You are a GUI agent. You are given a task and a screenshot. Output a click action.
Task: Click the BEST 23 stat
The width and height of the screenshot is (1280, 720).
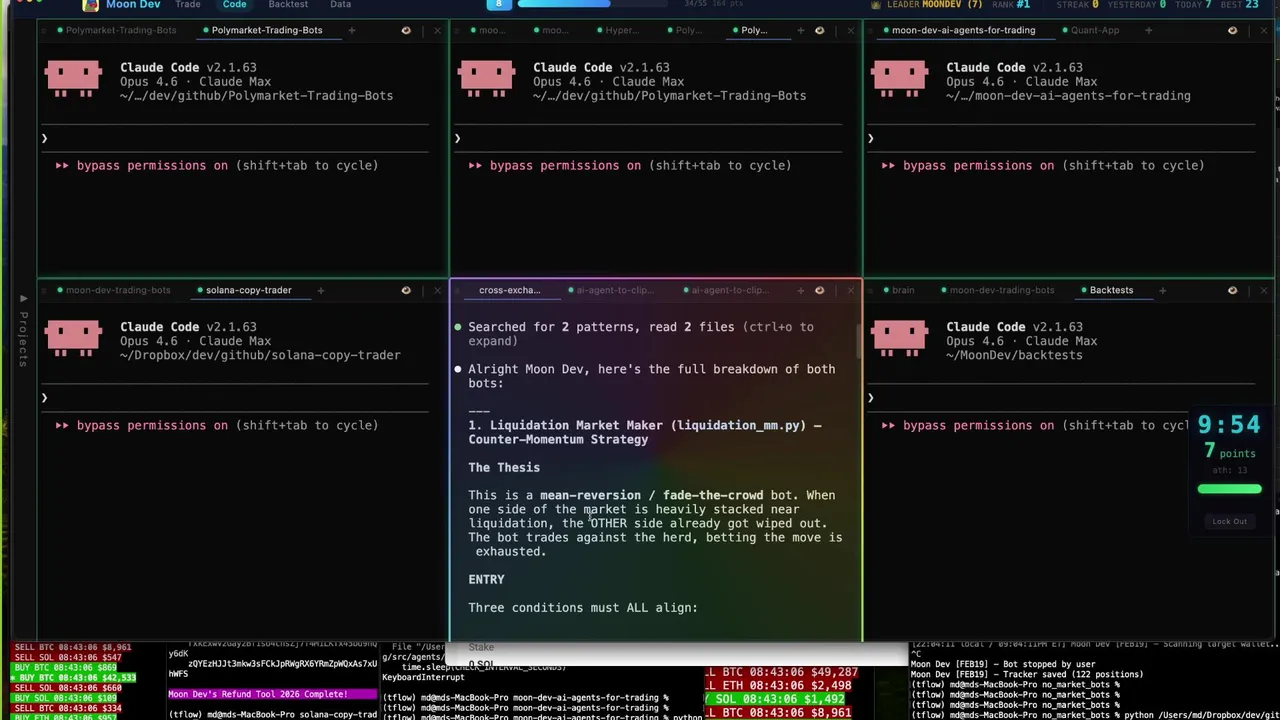pos(1239,5)
